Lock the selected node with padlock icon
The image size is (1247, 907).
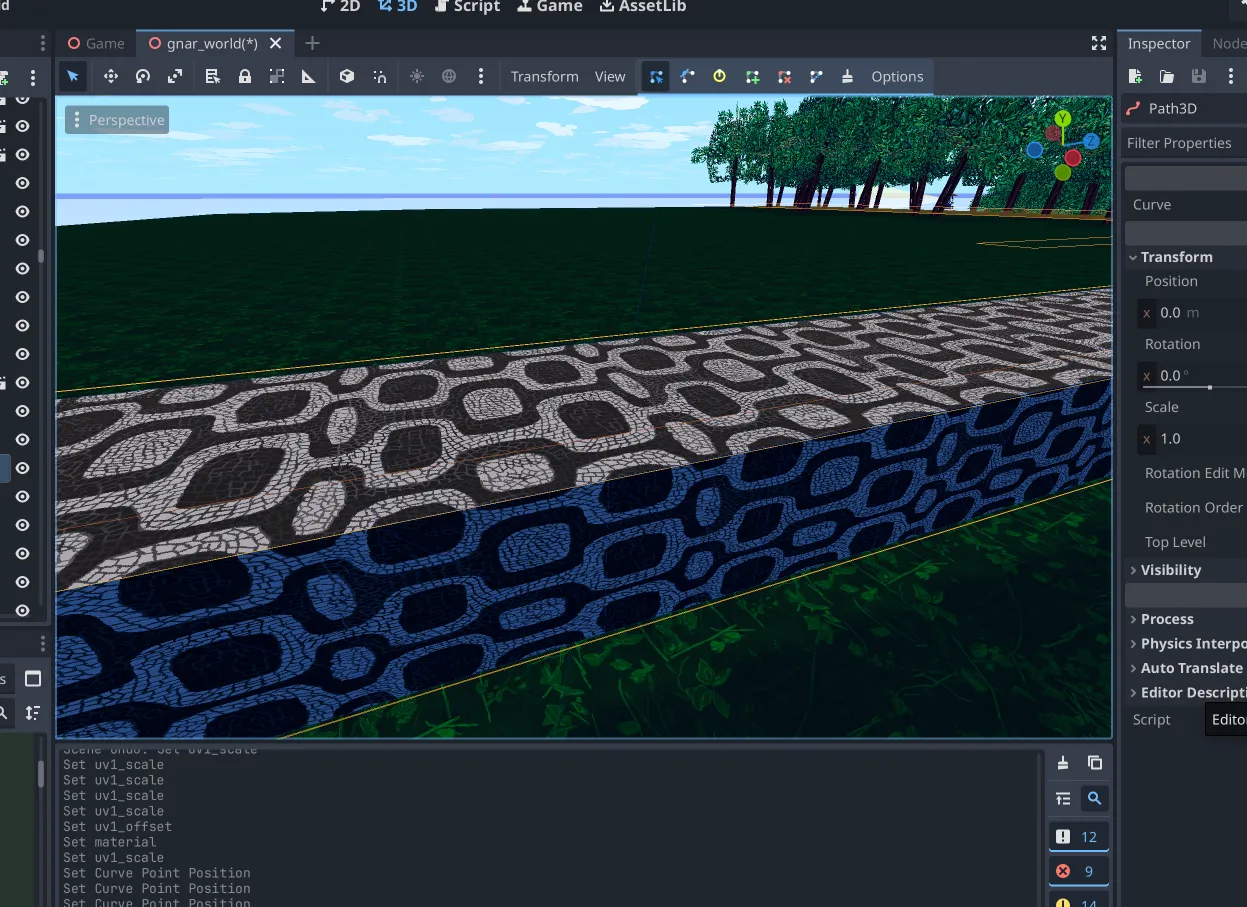tap(244, 76)
